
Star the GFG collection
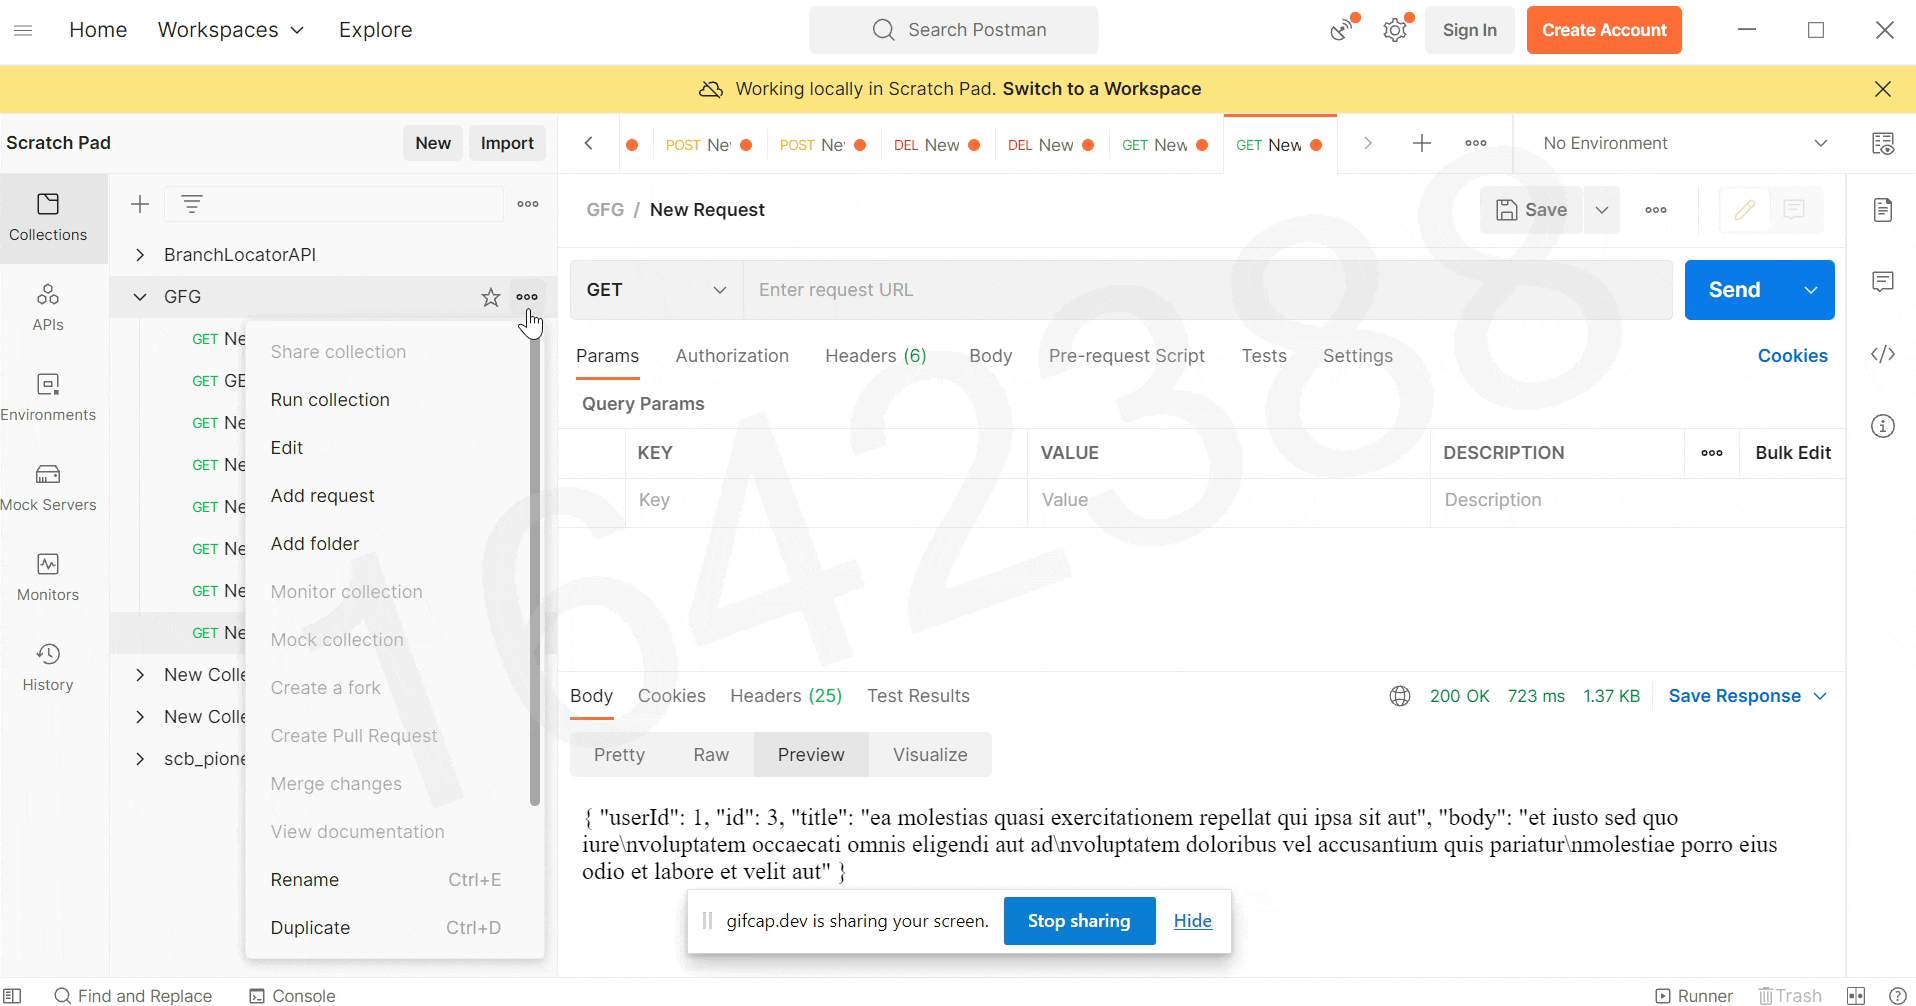click(490, 297)
